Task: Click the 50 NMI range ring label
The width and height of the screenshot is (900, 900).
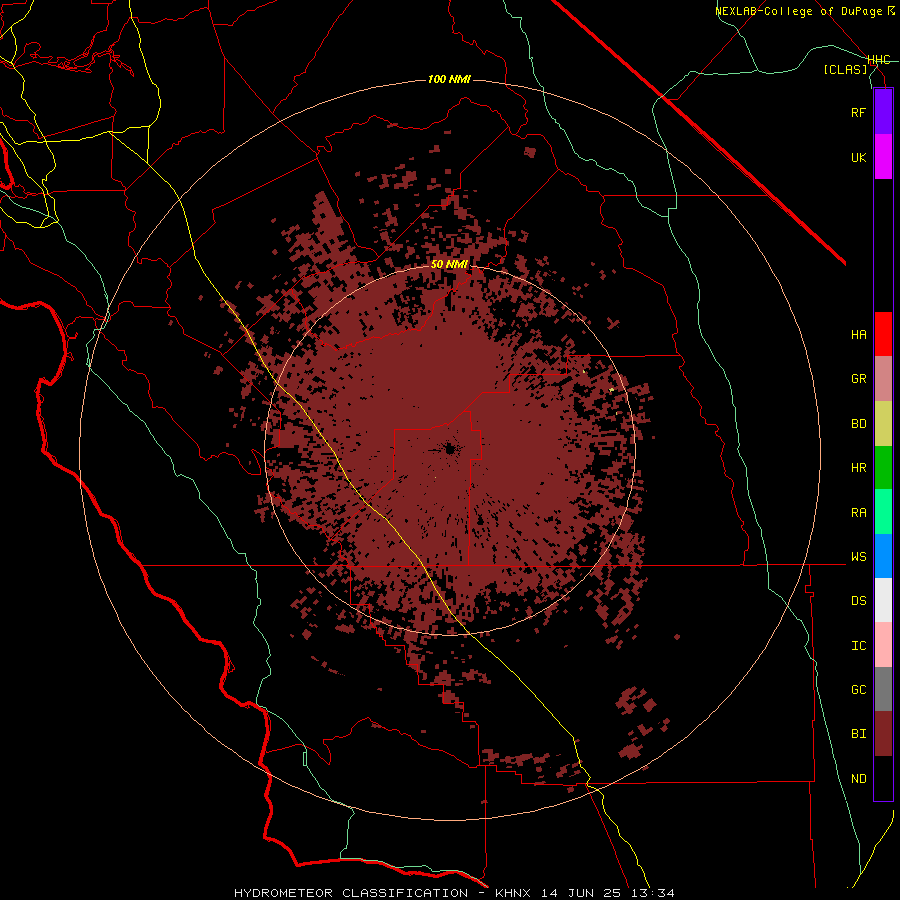Action: pos(449,264)
